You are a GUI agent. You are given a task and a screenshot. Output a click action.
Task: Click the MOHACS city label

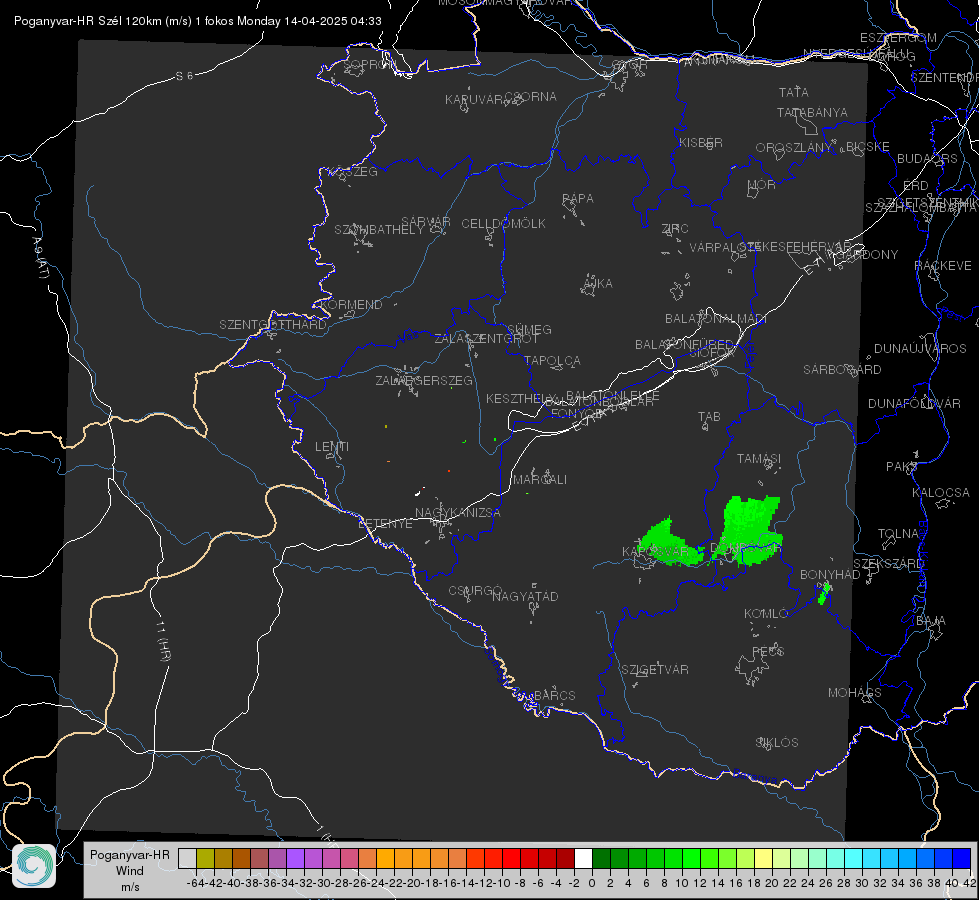coord(855,693)
